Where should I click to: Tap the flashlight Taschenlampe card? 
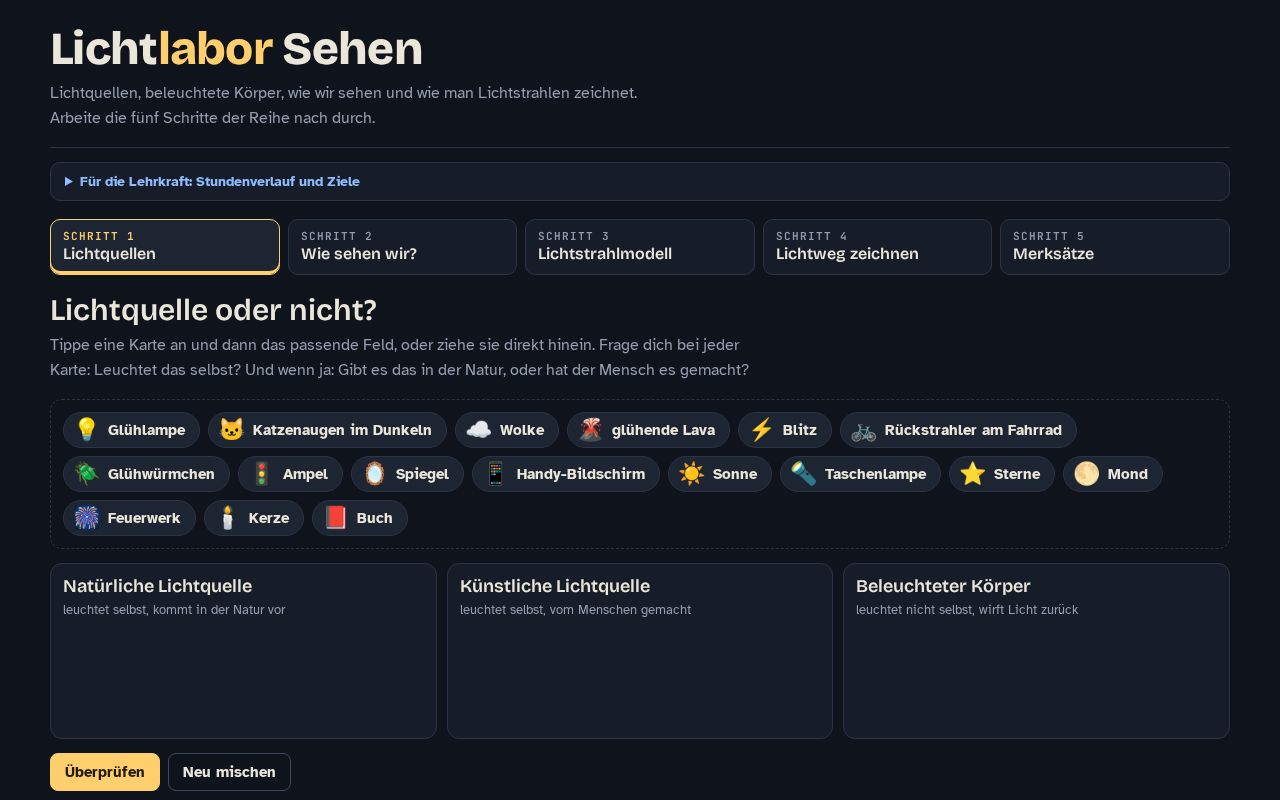click(860, 474)
